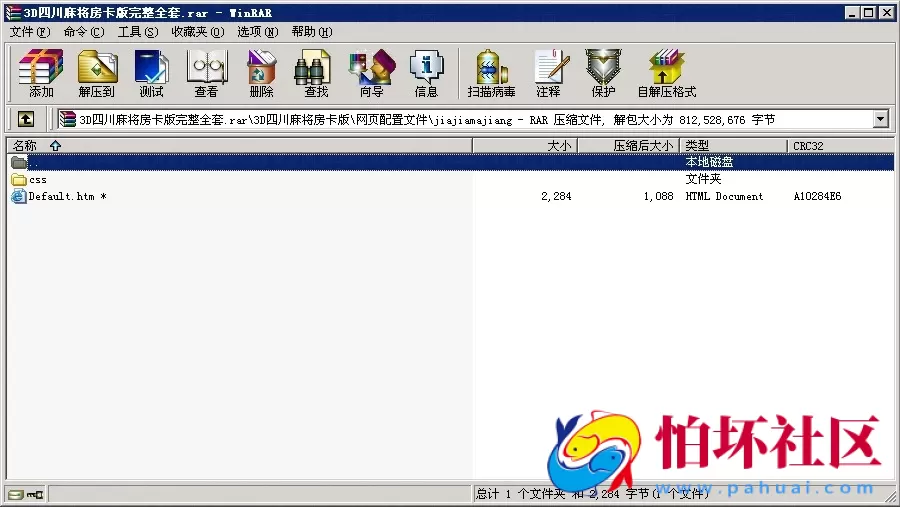The width and height of the screenshot is (900, 507).
Task: Click the key icon in status bar
Action: (x=35, y=494)
